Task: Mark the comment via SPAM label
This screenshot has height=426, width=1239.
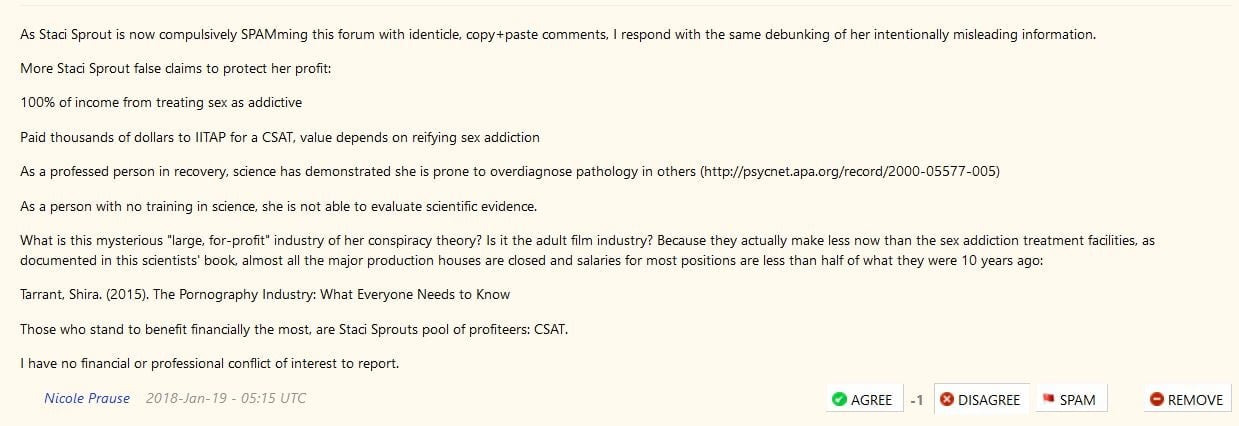Action: [1077, 399]
